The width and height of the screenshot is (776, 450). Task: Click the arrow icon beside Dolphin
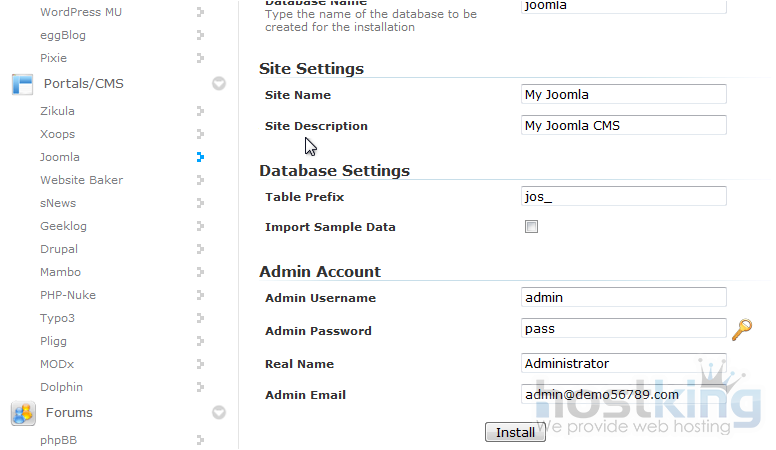tap(200, 387)
